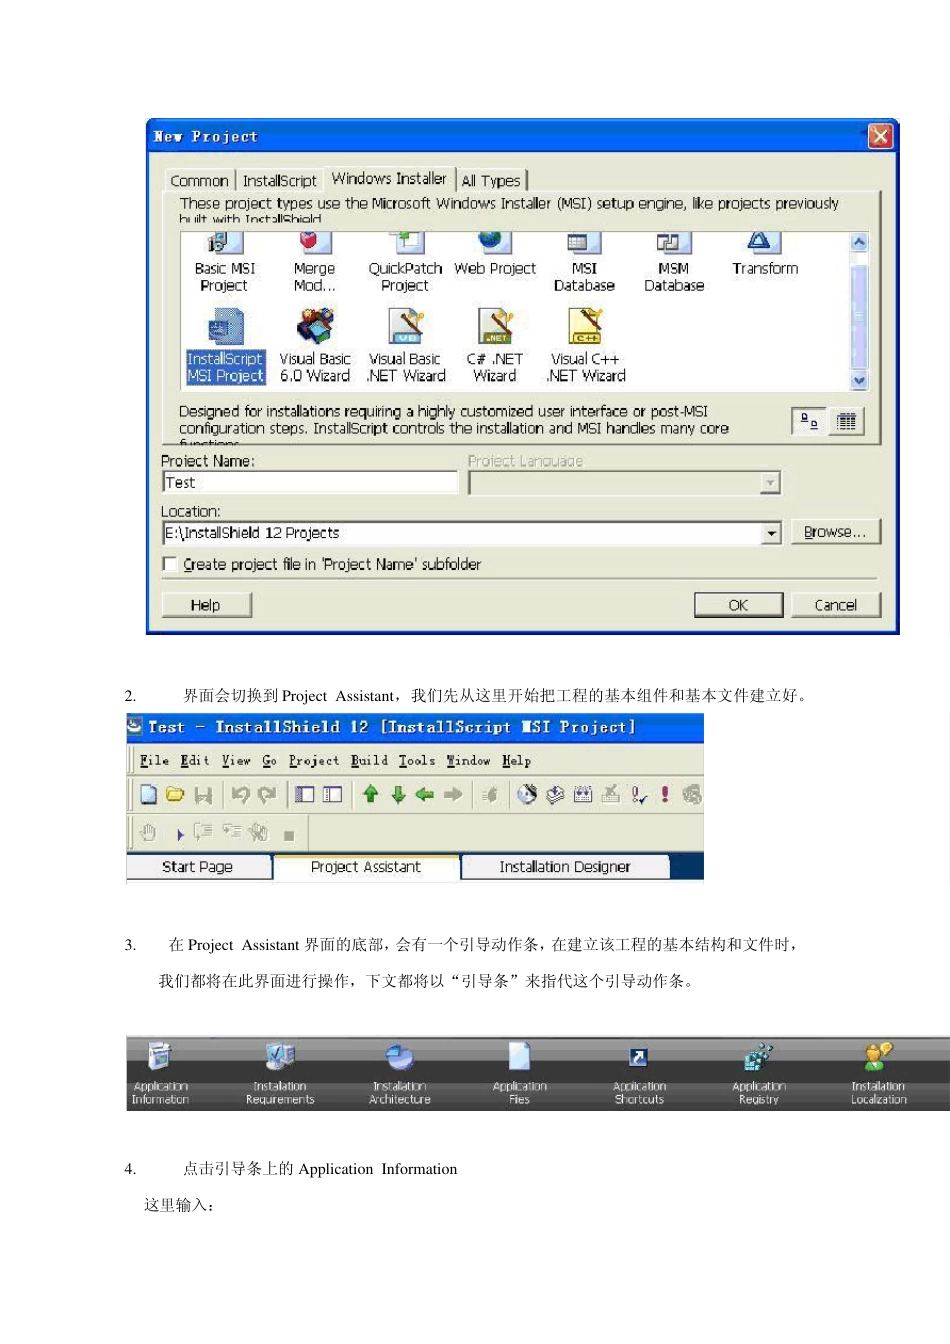Select the Basic MSI Project type
The height and width of the screenshot is (1344, 950).
click(224, 263)
